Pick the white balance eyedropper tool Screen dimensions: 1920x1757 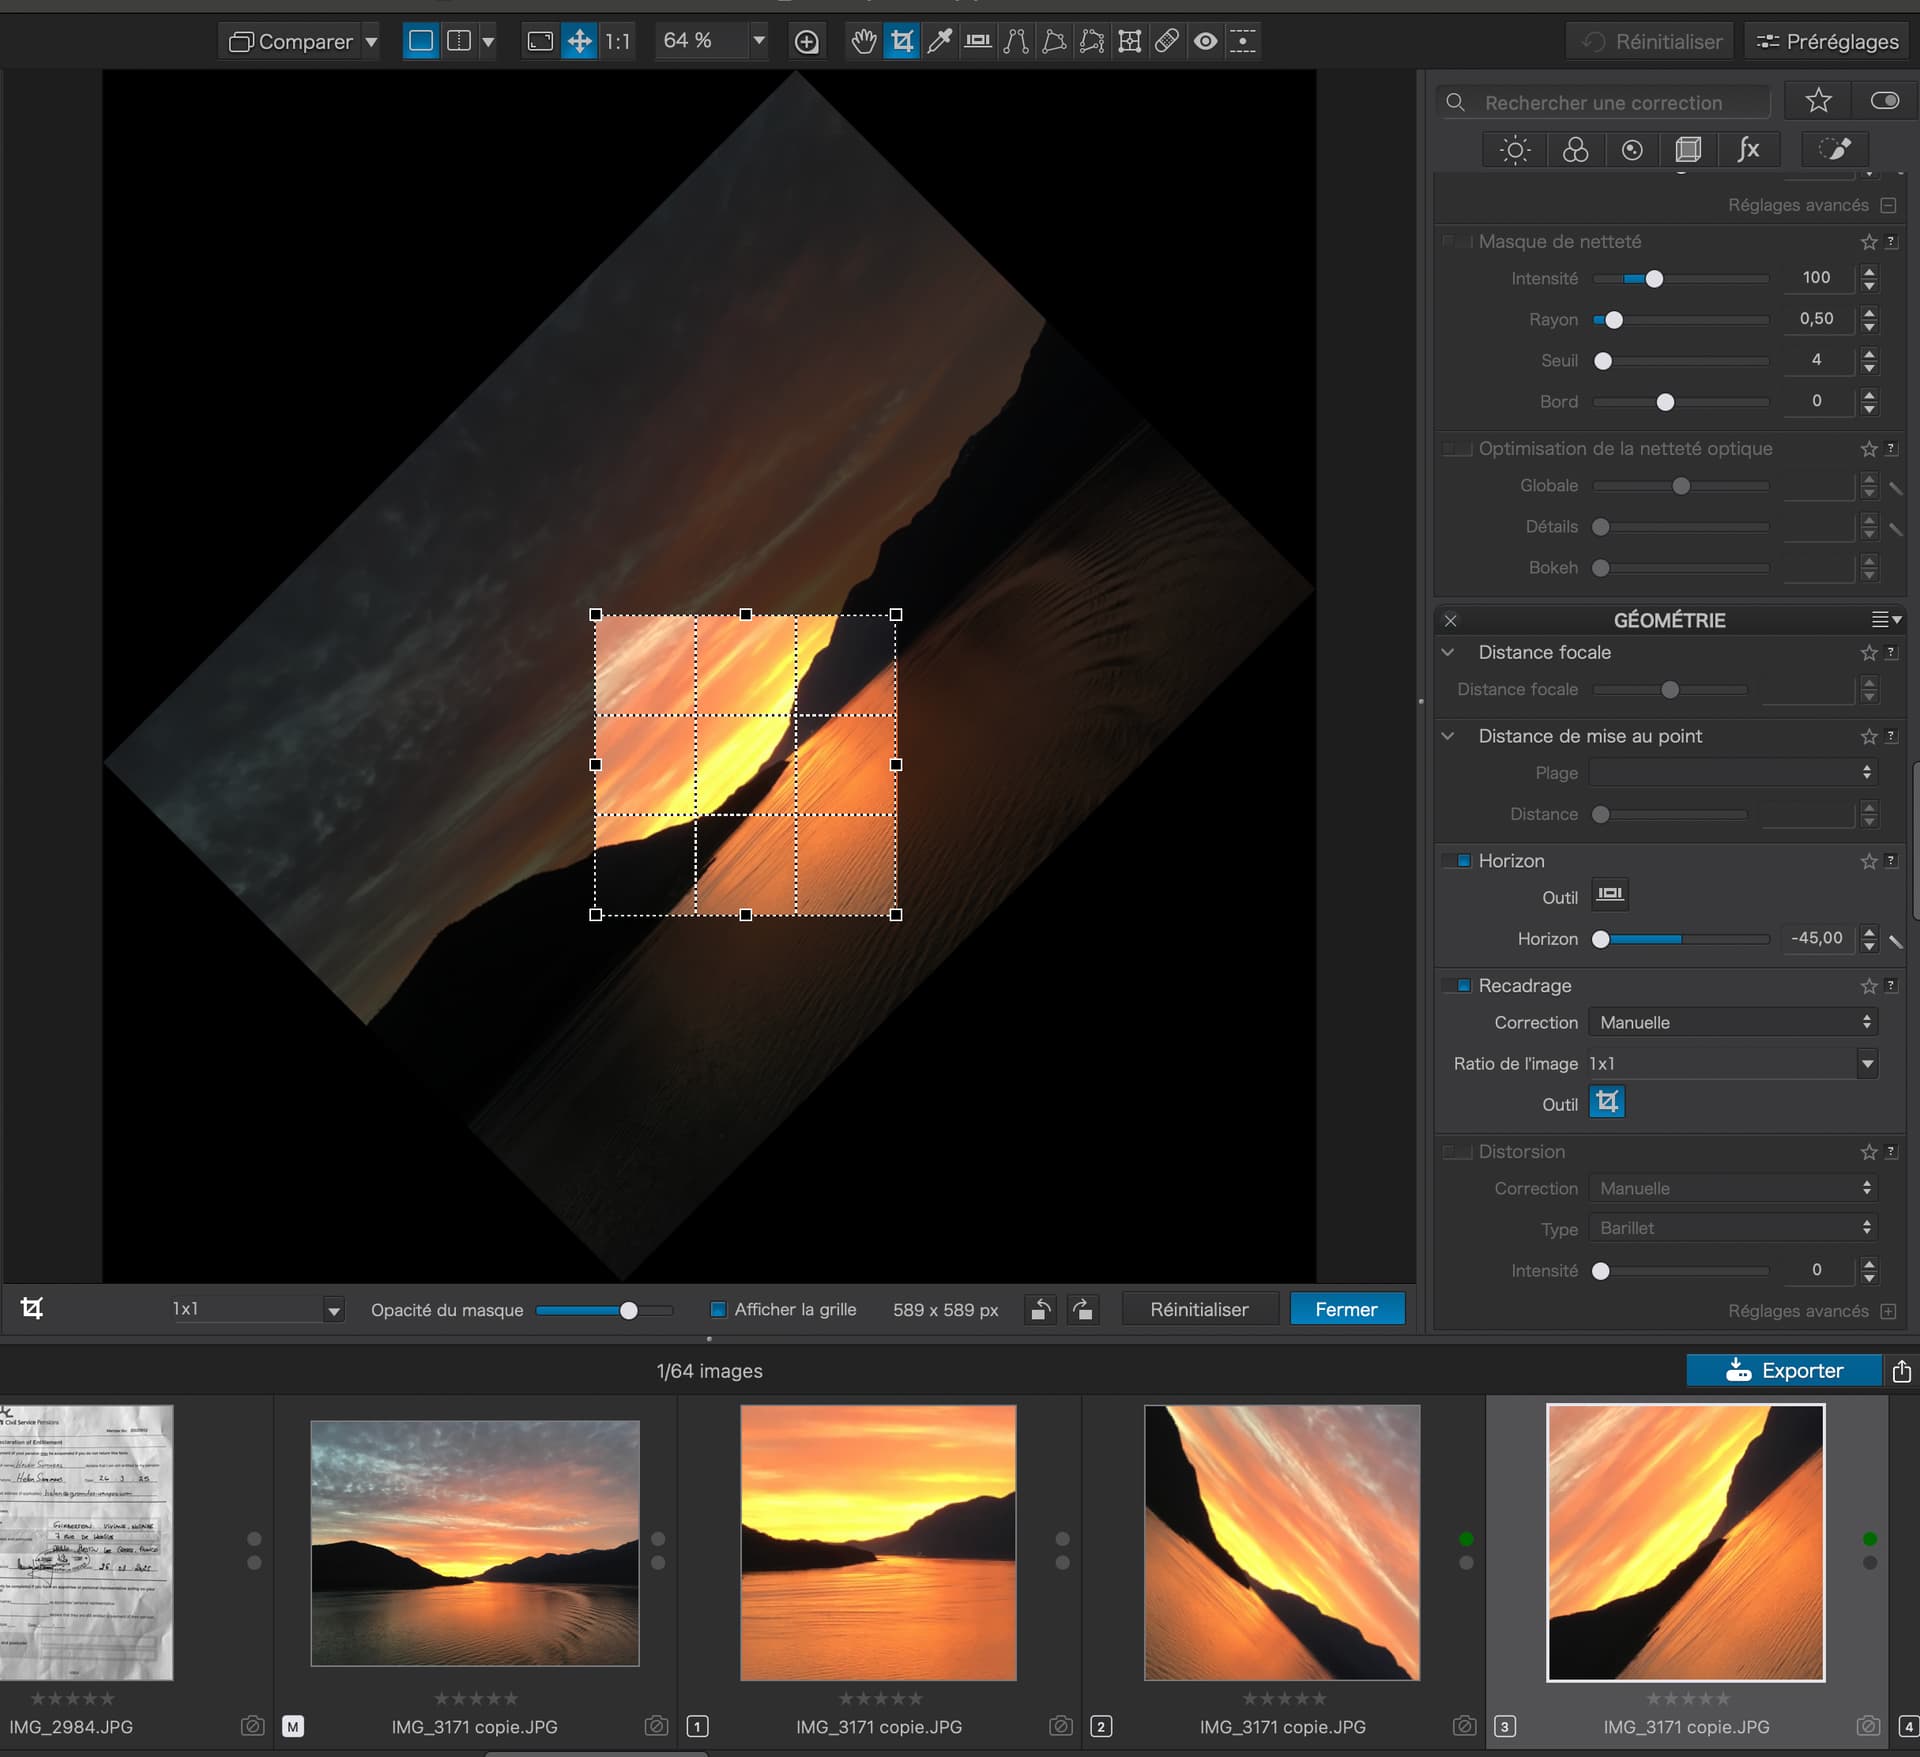pos(939,41)
